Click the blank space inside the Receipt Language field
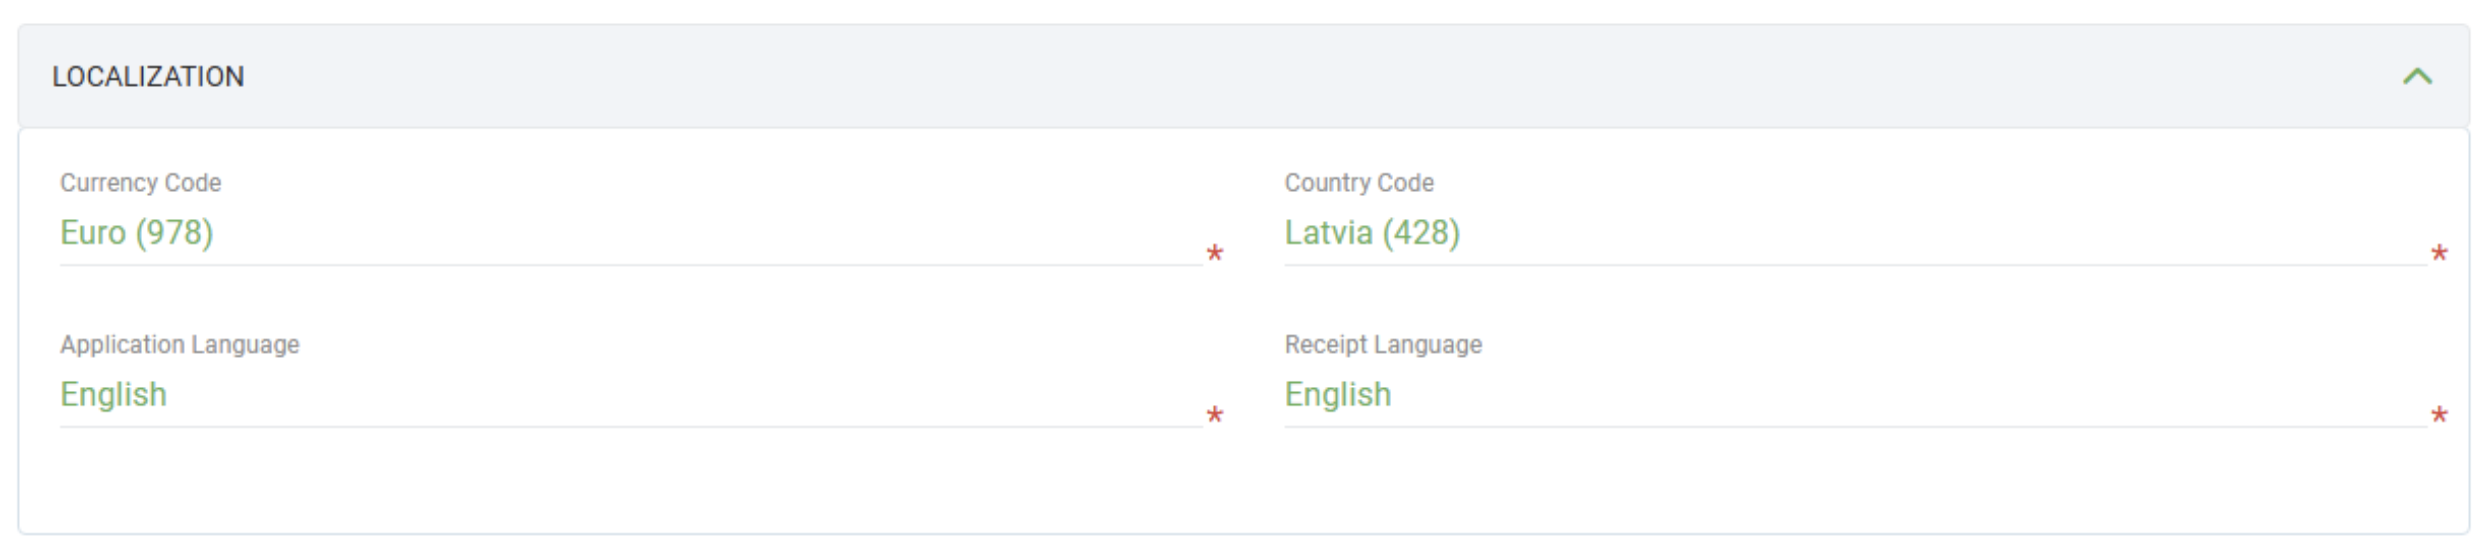The width and height of the screenshot is (2490, 558). point(1900,397)
